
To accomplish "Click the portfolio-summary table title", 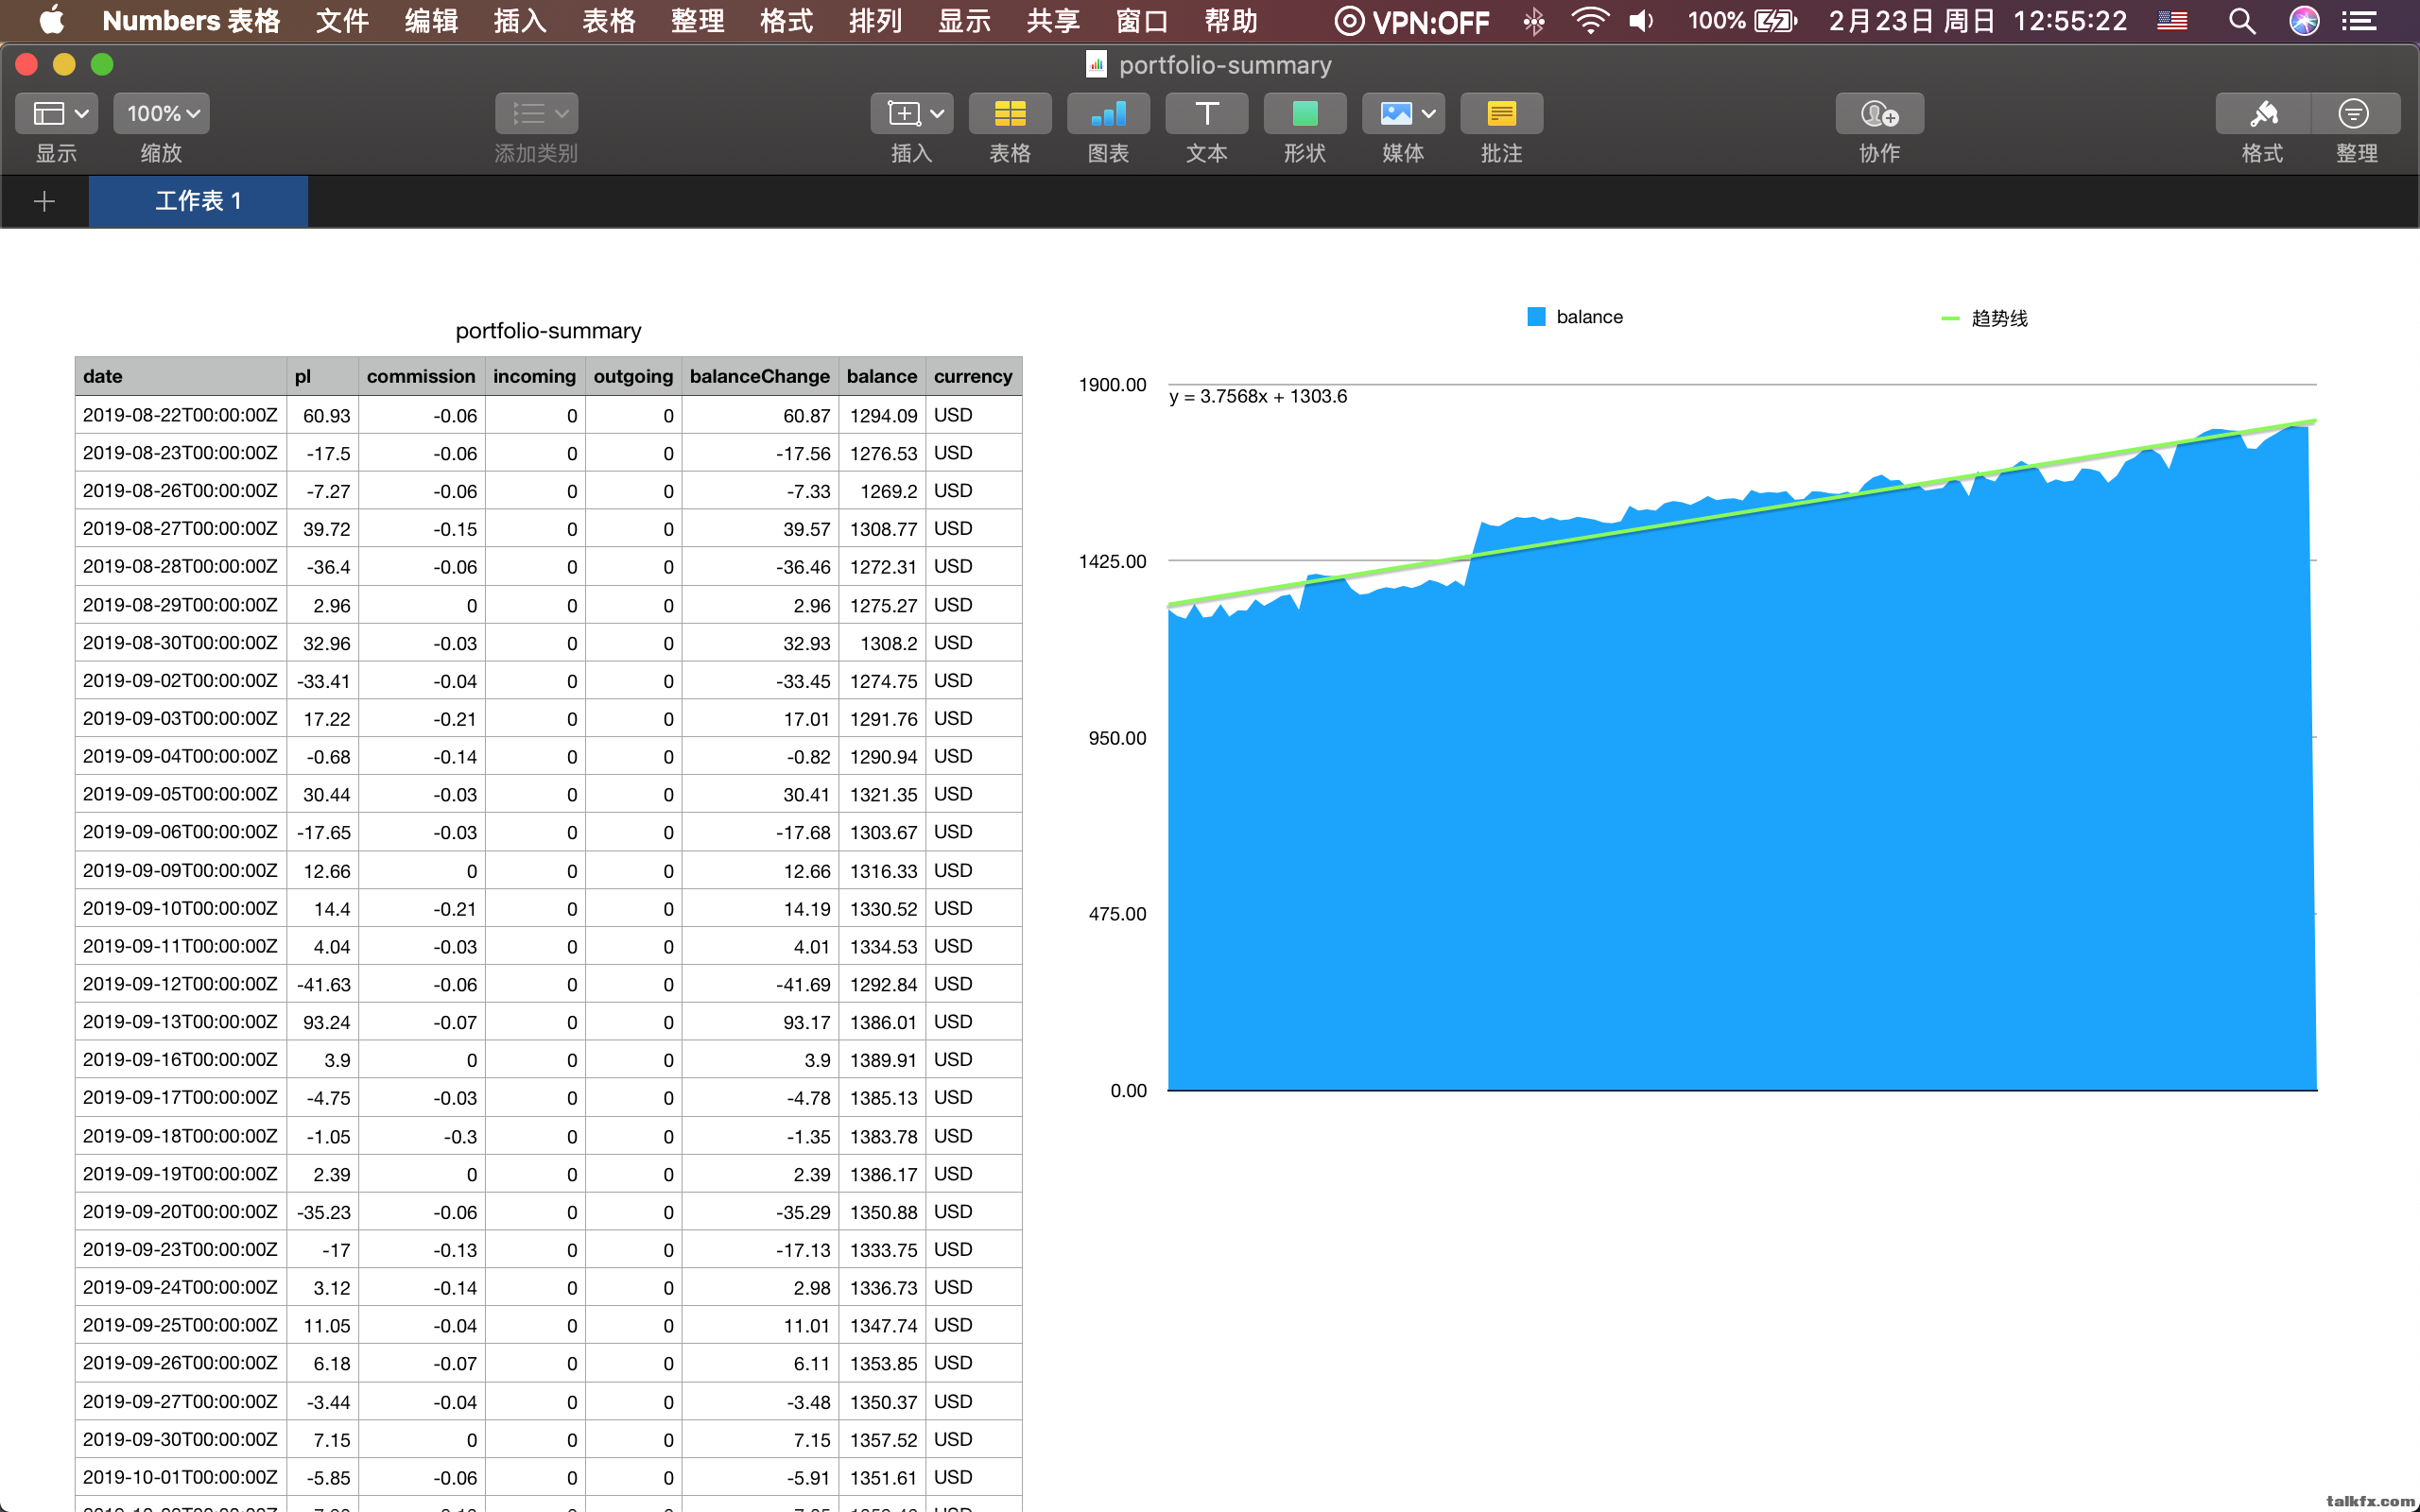I will (548, 331).
